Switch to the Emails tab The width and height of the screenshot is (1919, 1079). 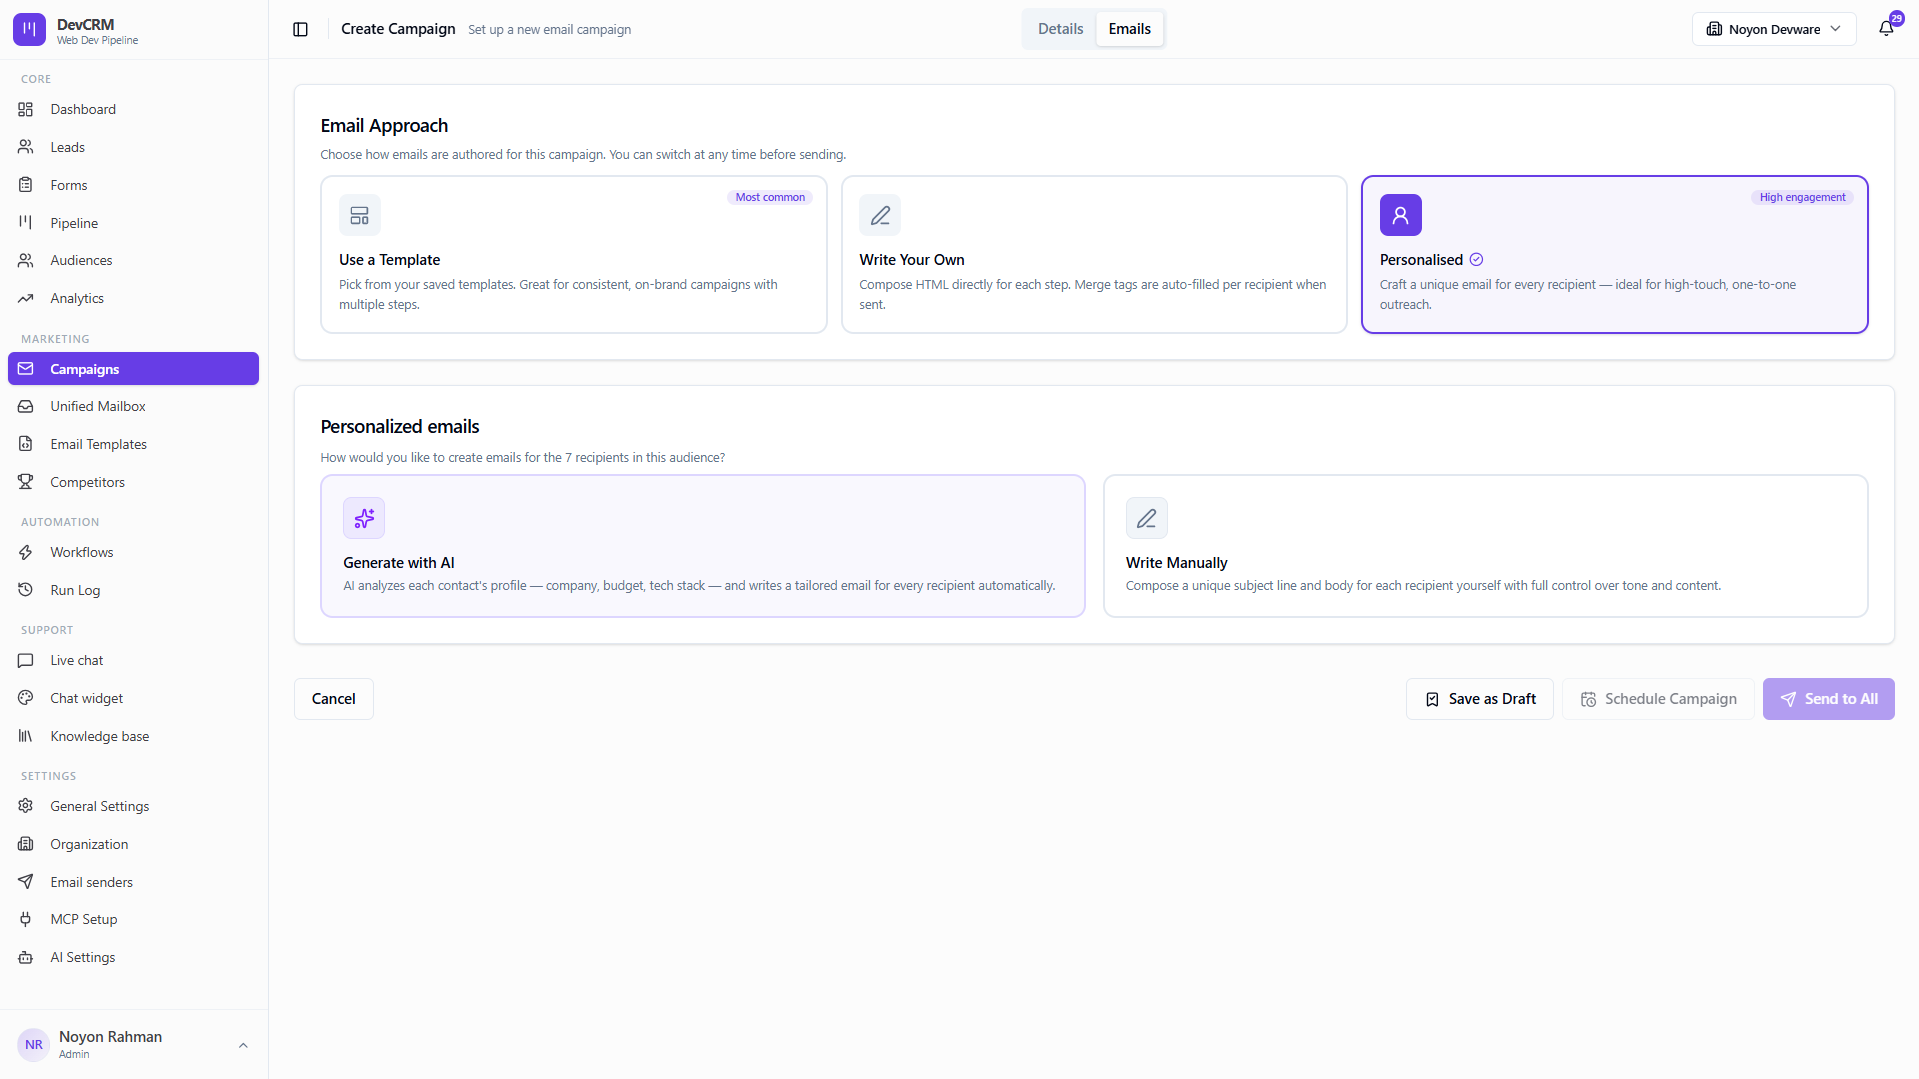click(x=1130, y=29)
